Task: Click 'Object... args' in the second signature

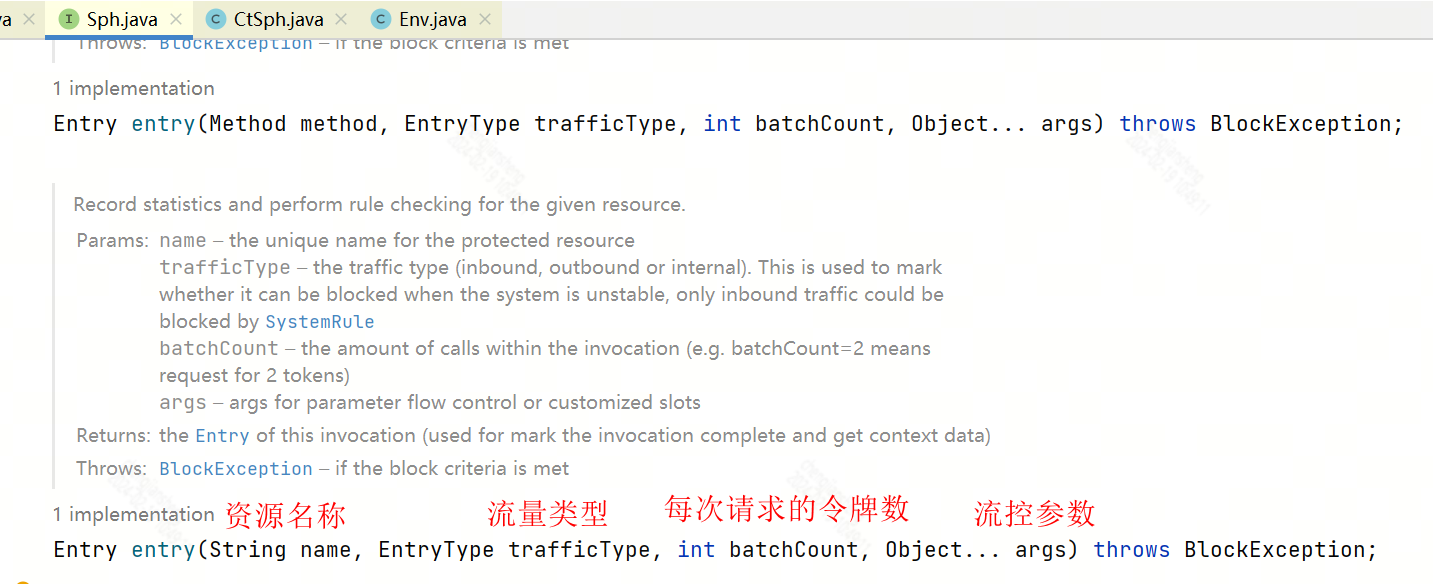Action: (976, 550)
